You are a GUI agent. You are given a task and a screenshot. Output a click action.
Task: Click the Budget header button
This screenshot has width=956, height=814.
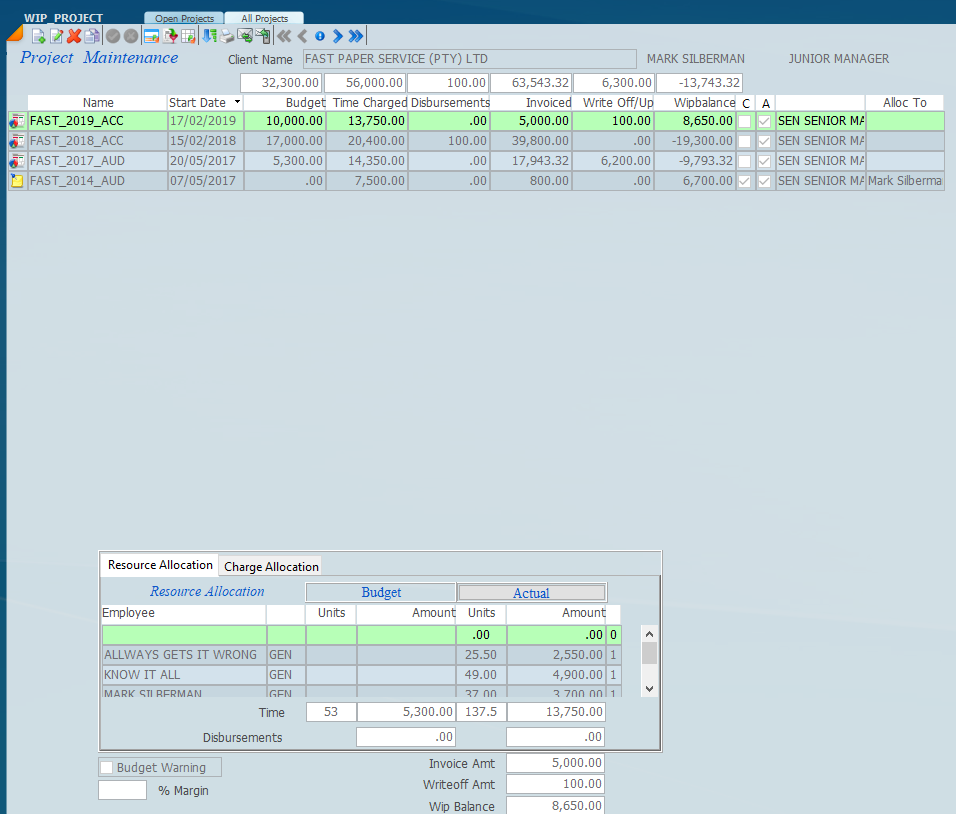[381, 592]
